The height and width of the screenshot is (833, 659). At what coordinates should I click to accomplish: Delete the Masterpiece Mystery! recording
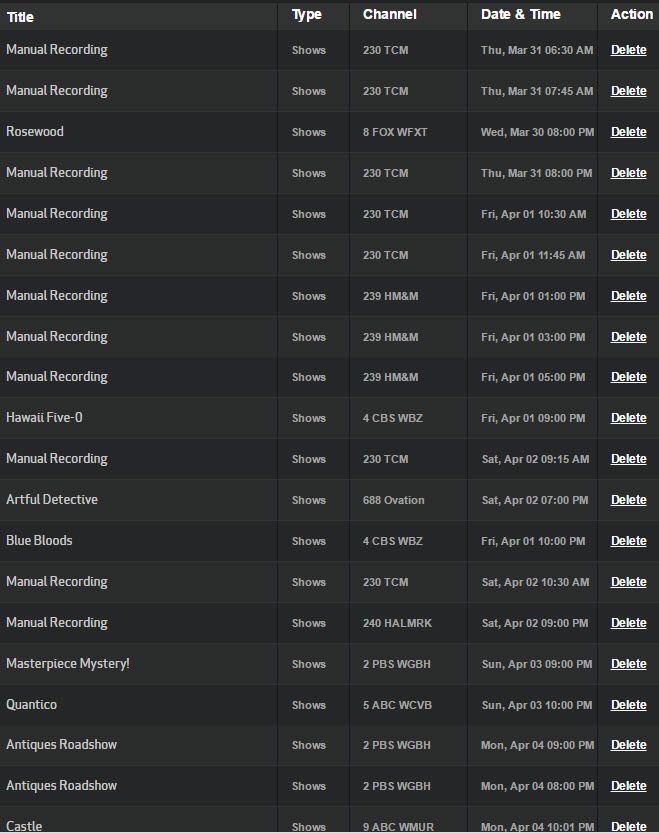[628, 664]
